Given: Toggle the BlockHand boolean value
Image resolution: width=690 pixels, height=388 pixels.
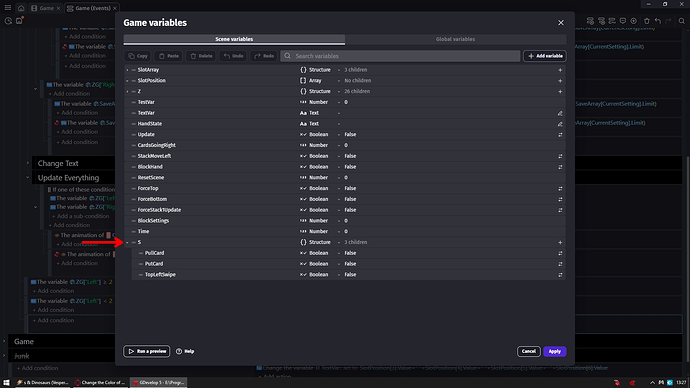Looking at the screenshot, I should pos(560,167).
